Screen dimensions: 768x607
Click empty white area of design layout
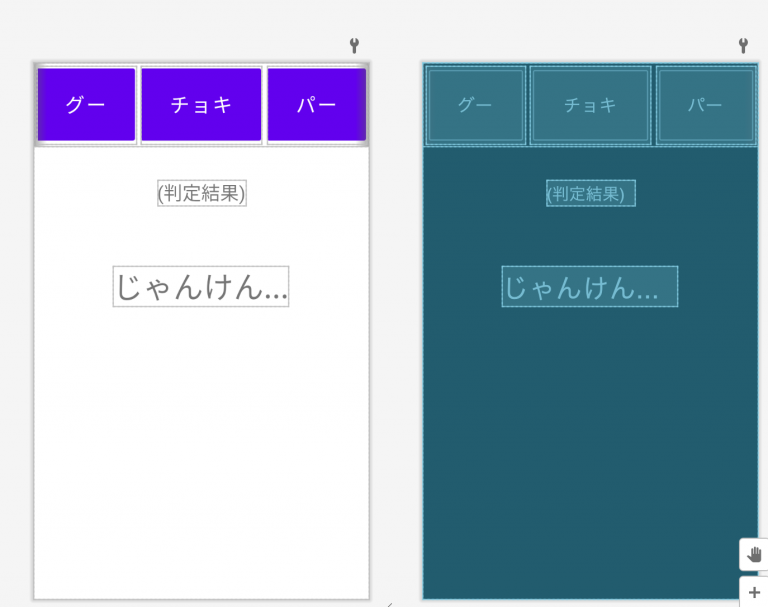(201, 441)
